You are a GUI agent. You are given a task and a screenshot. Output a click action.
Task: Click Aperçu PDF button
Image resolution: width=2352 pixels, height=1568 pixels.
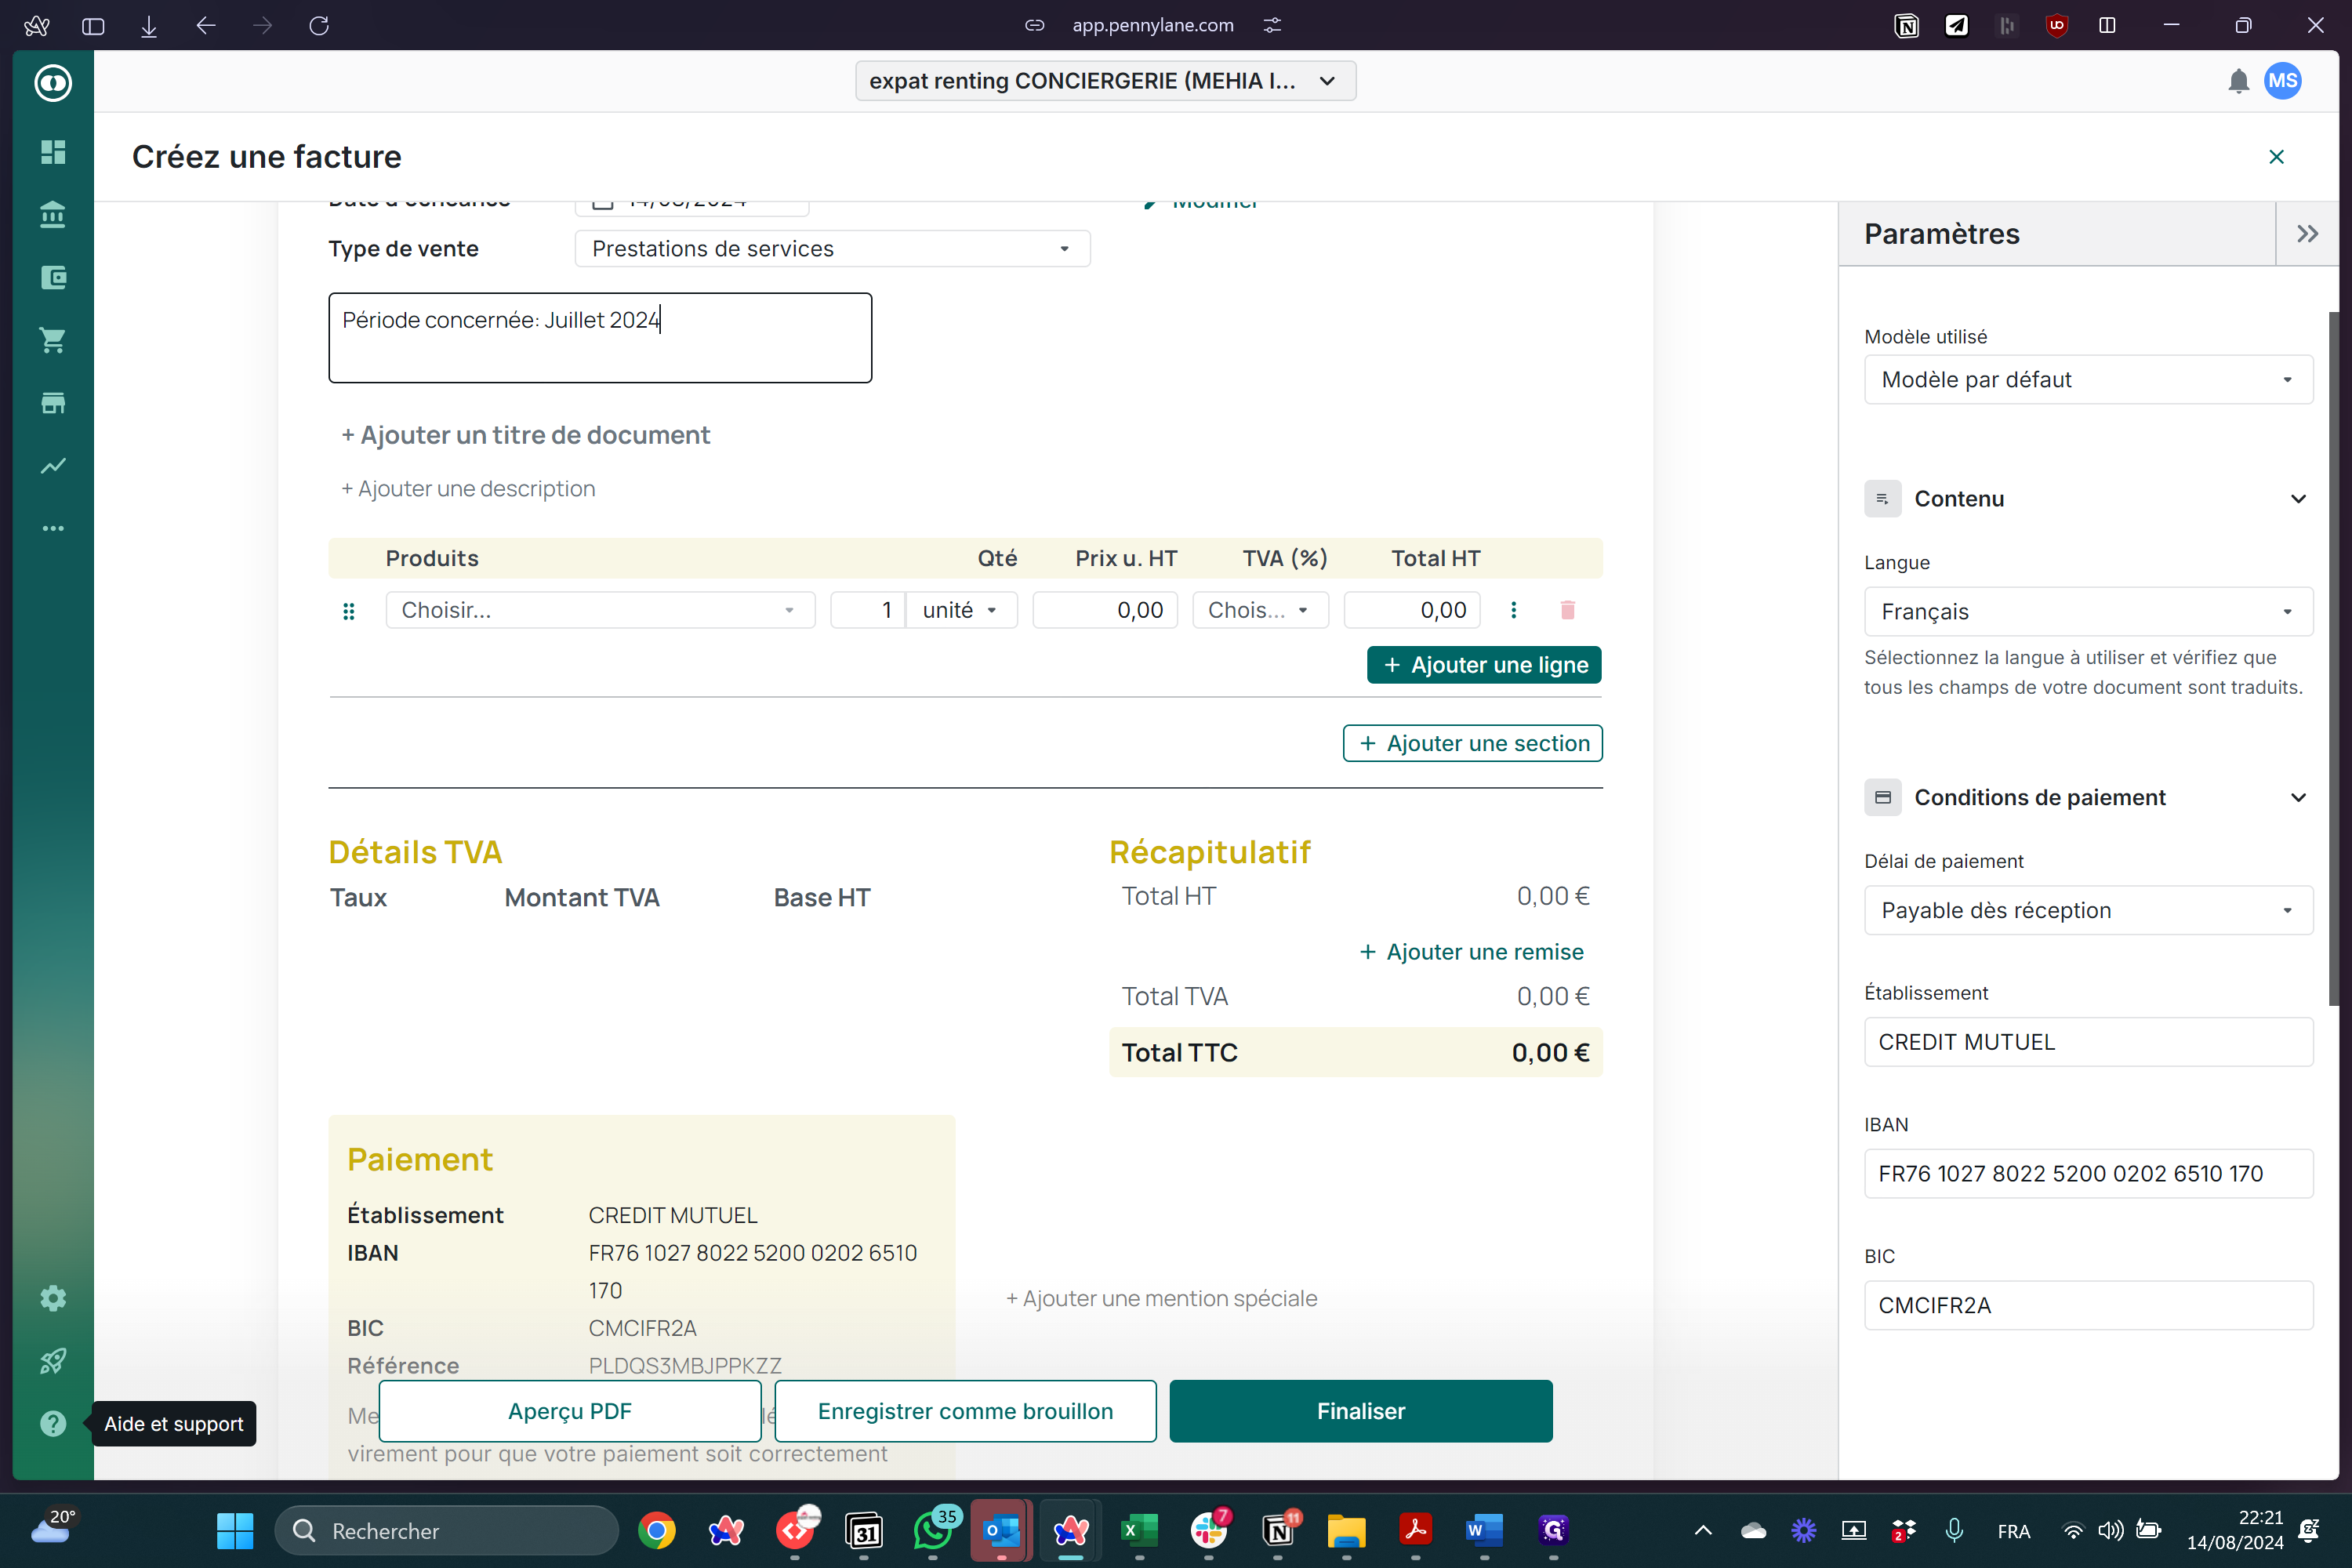(570, 1411)
